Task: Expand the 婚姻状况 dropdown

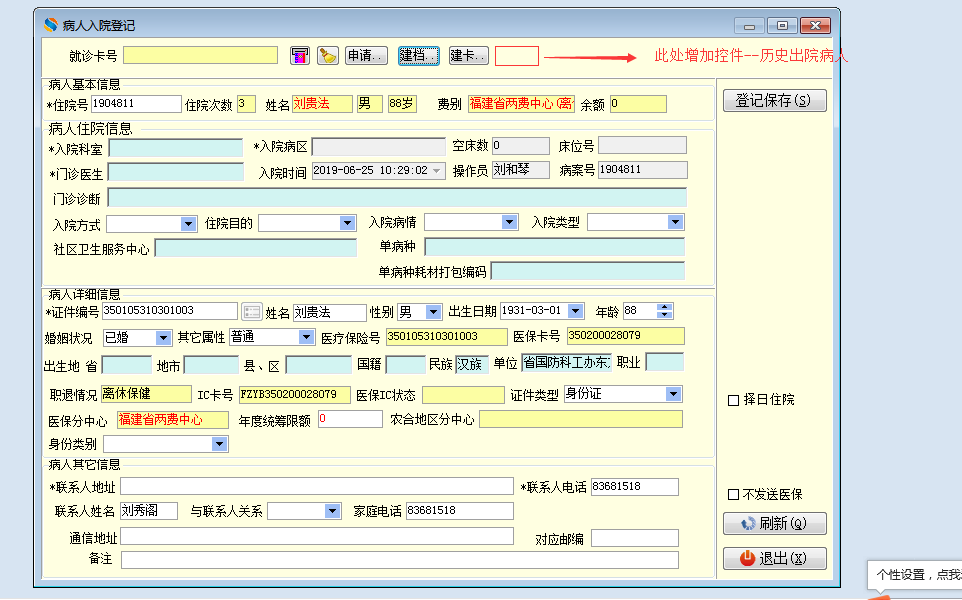Action: 163,337
